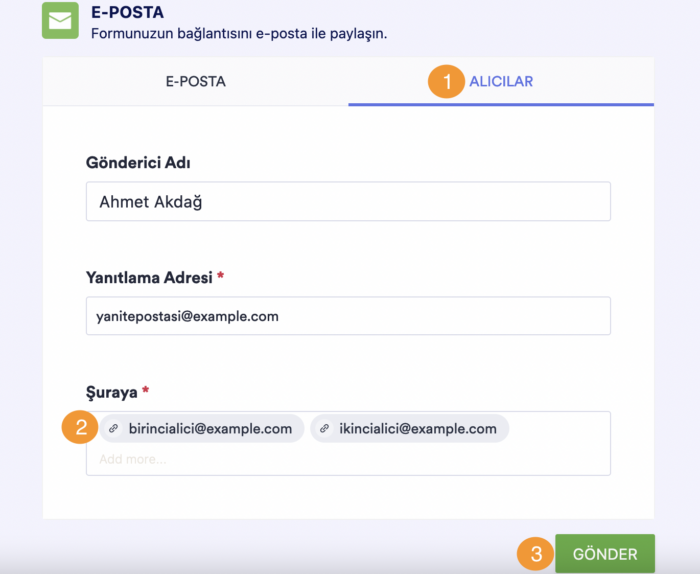Click the orange step 2 badge
The width and height of the screenshot is (700, 574).
pos(79,428)
